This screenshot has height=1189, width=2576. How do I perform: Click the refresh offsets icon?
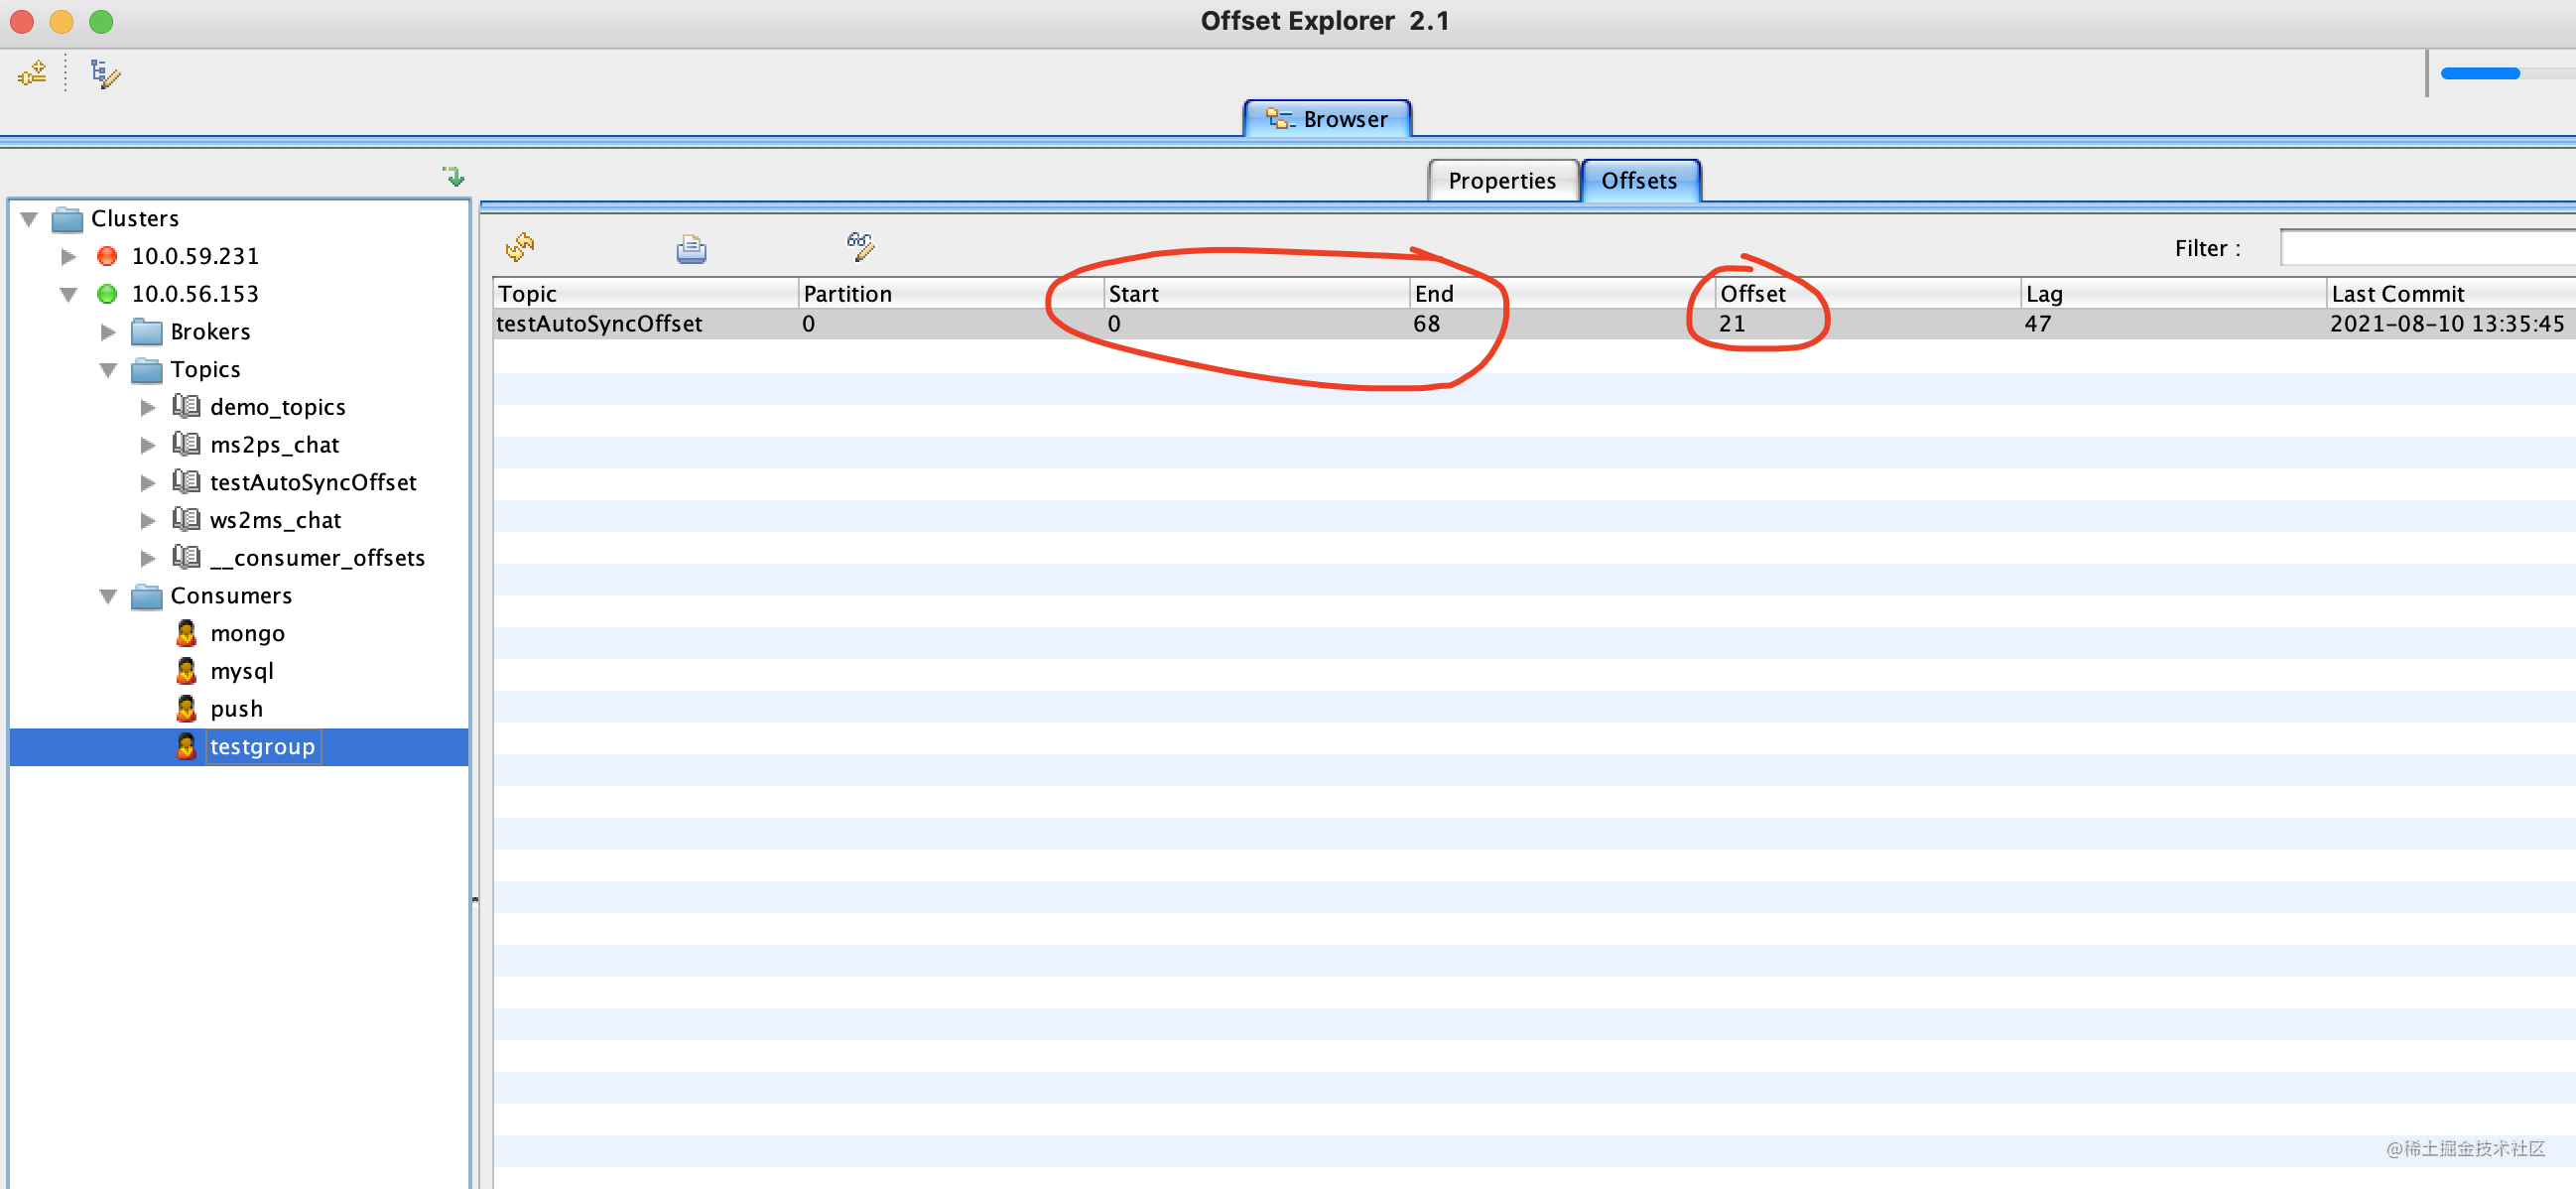point(520,246)
